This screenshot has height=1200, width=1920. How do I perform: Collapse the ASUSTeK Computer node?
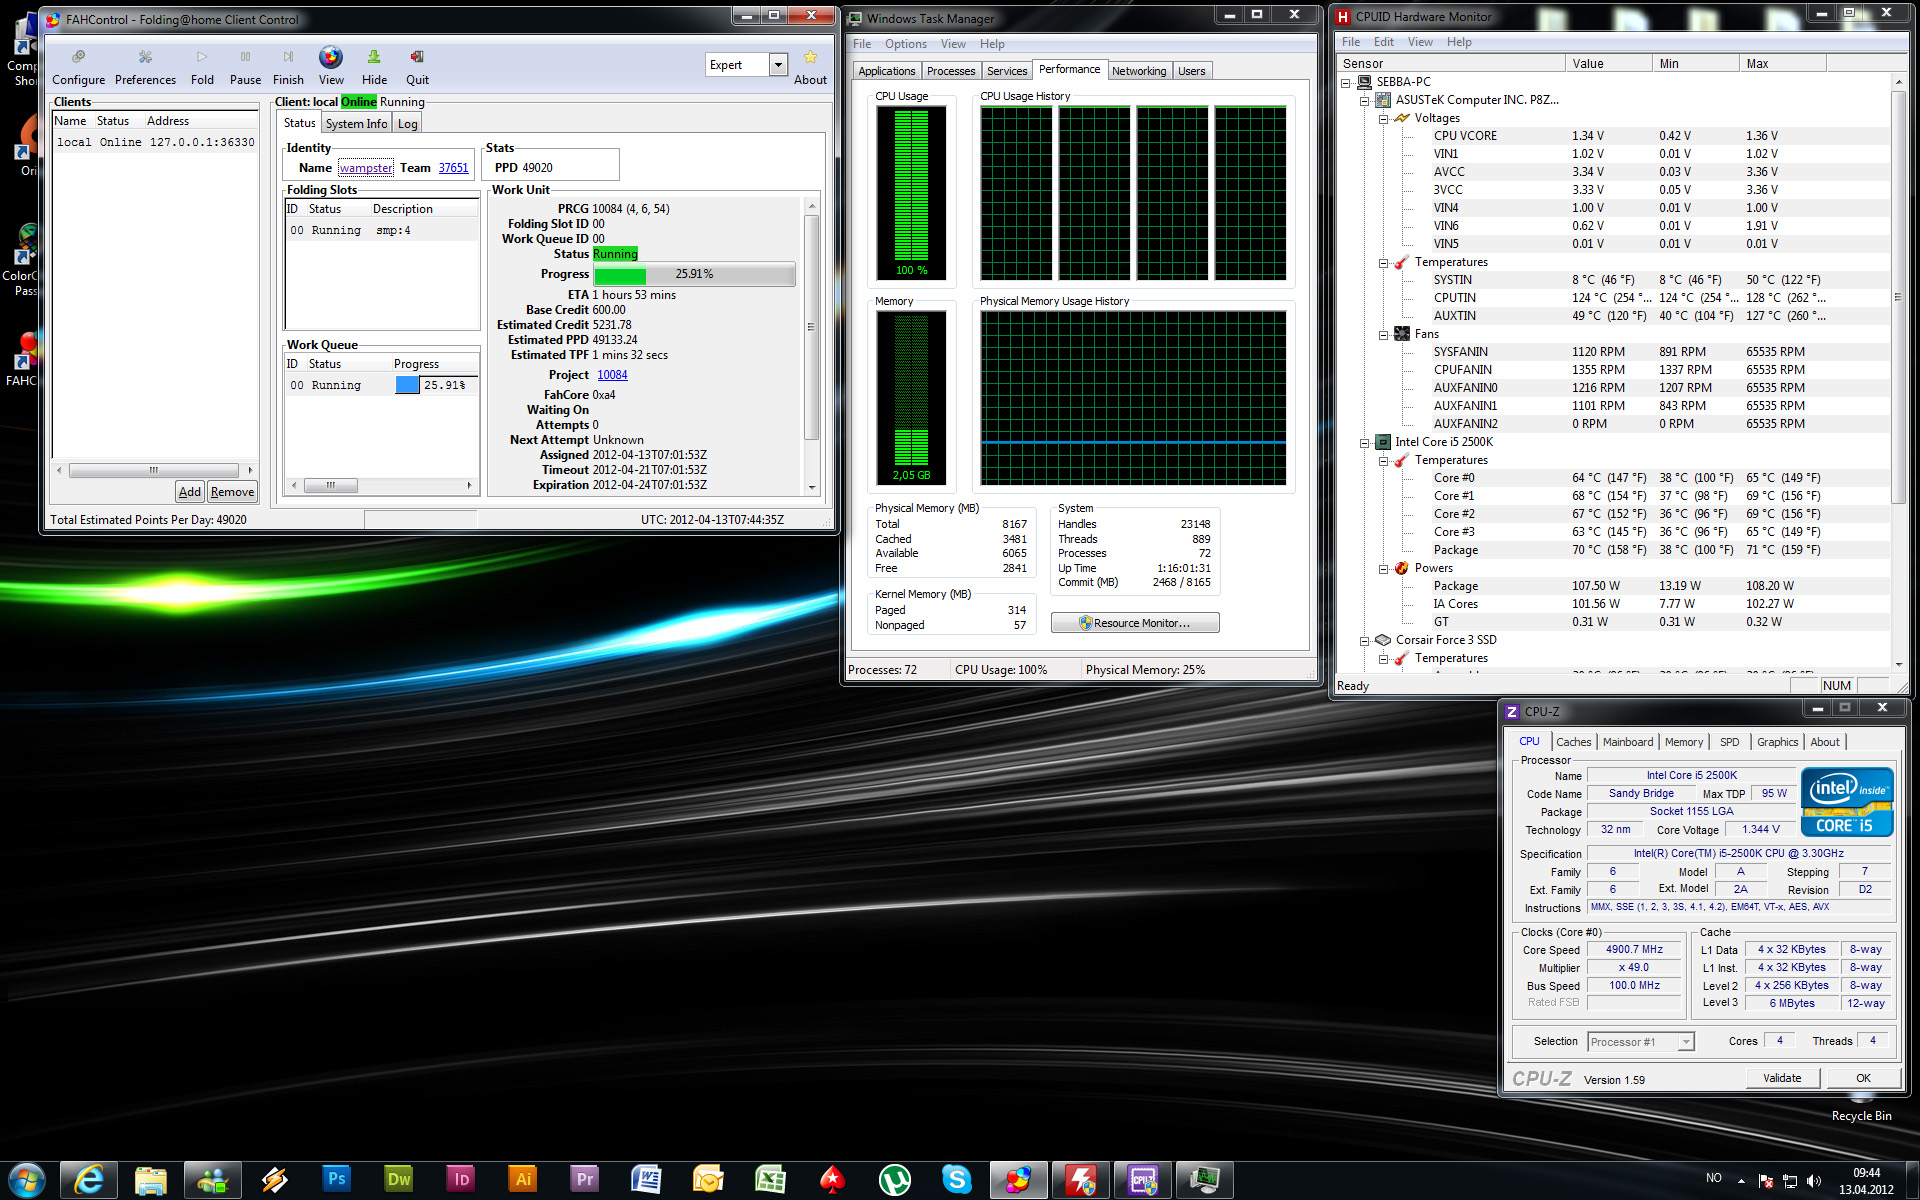click(x=1364, y=100)
